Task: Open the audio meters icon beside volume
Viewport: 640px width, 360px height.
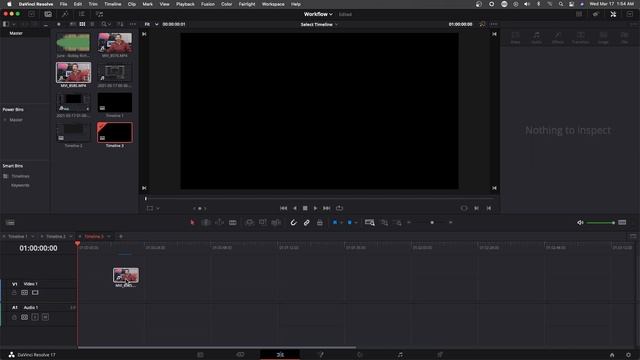Action: (x=622, y=222)
